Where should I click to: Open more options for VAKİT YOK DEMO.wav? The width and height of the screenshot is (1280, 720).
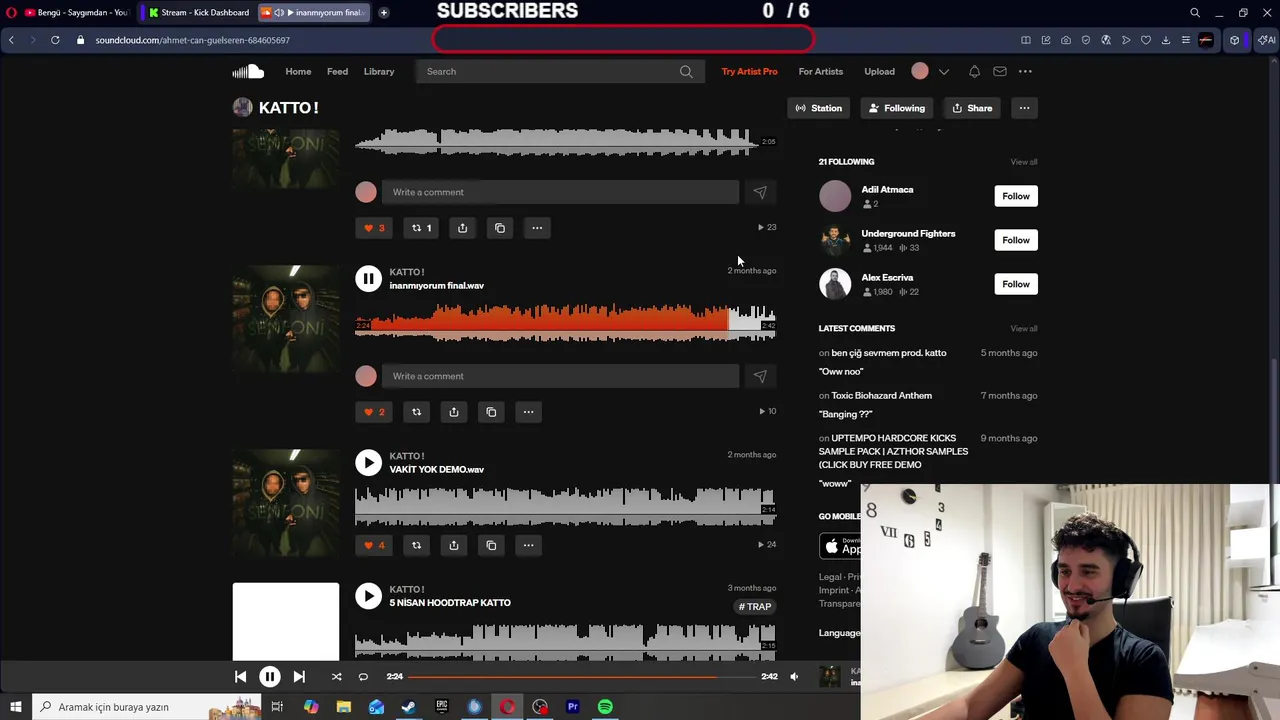coord(528,545)
